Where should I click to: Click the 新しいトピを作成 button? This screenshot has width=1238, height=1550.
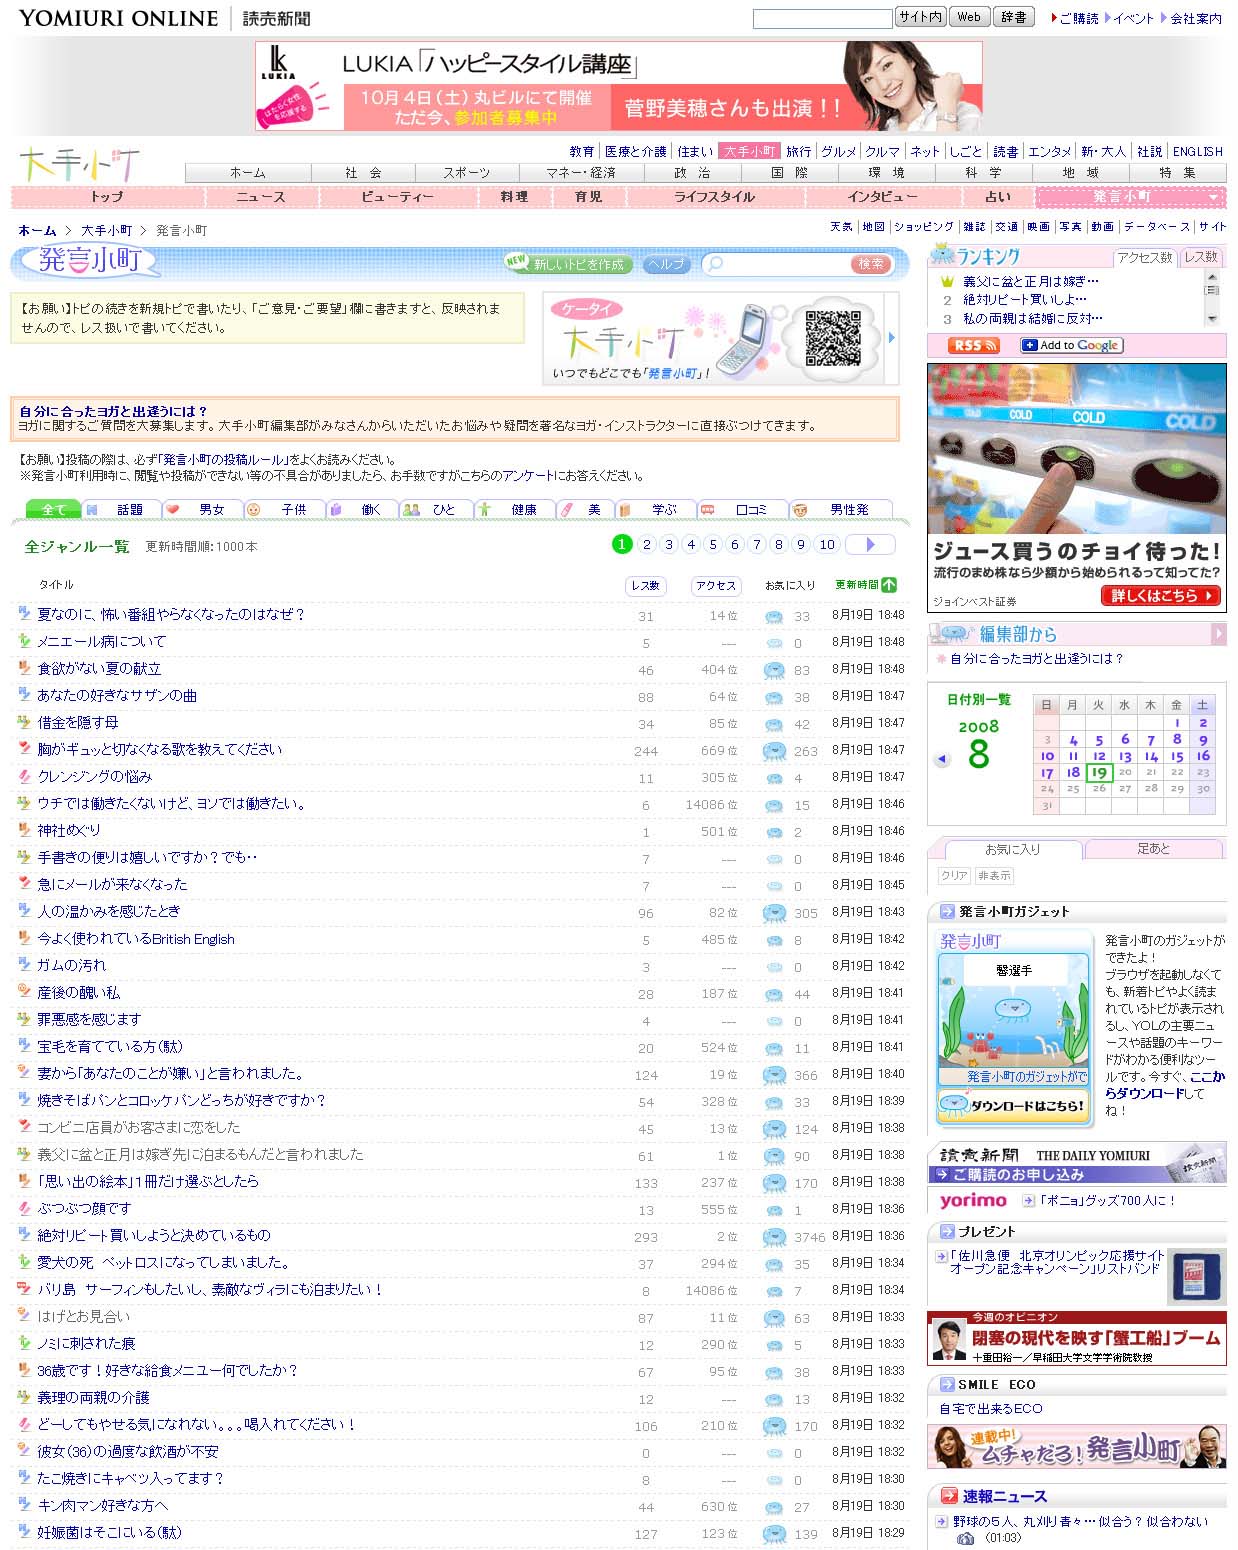[567, 264]
